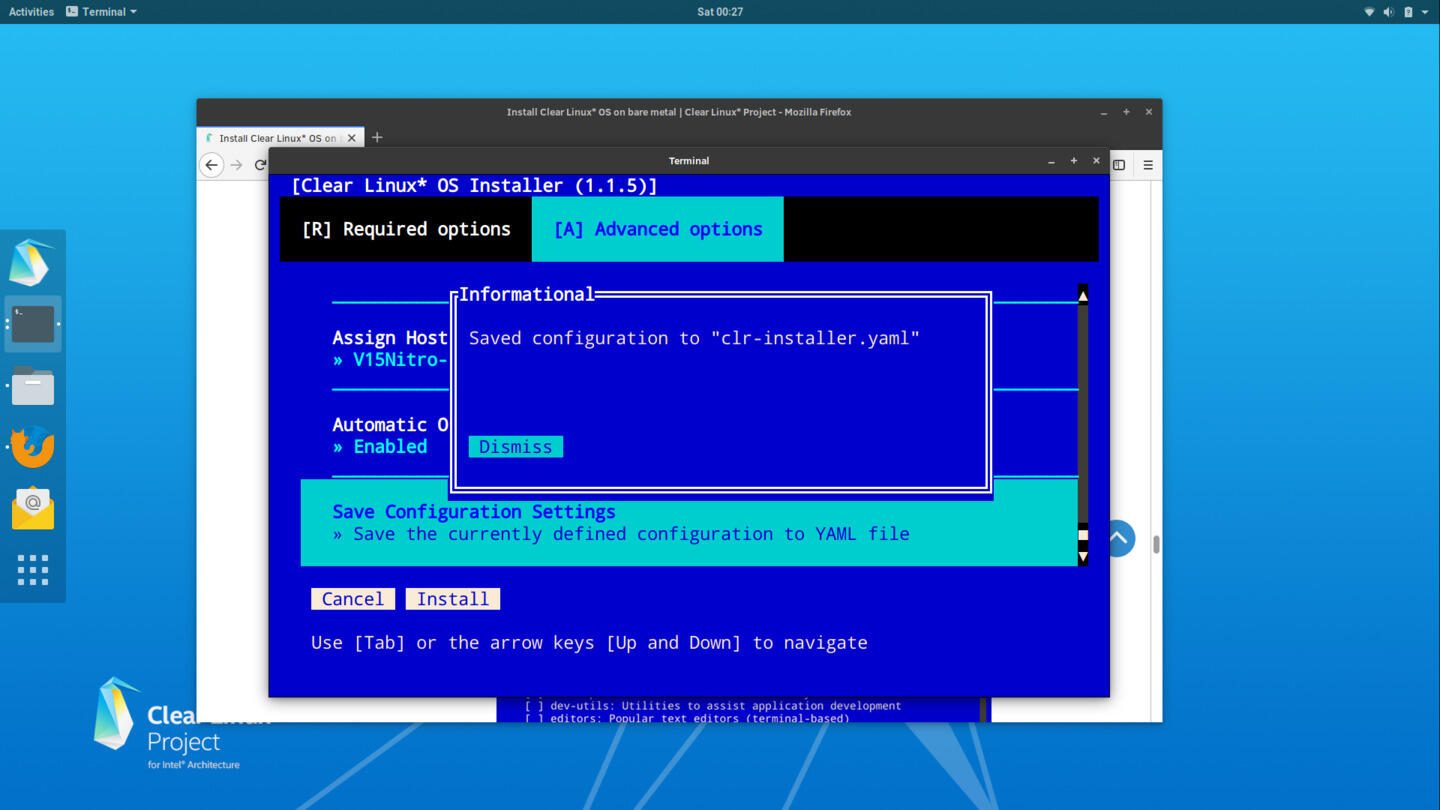This screenshot has height=810, width=1440.
Task: Click Firefox forward arrow
Action: point(237,165)
